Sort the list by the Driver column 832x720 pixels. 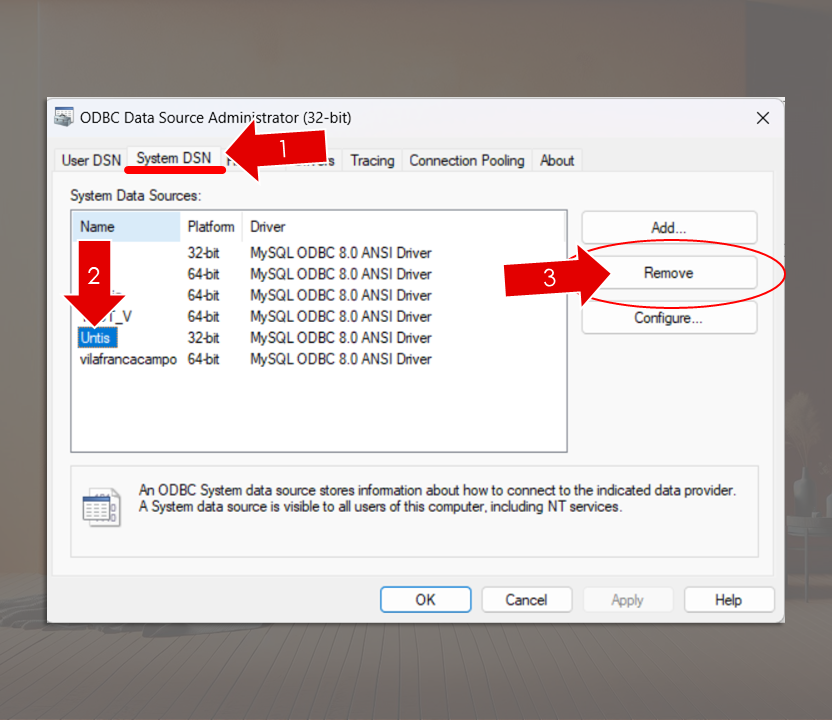[x=267, y=226]
